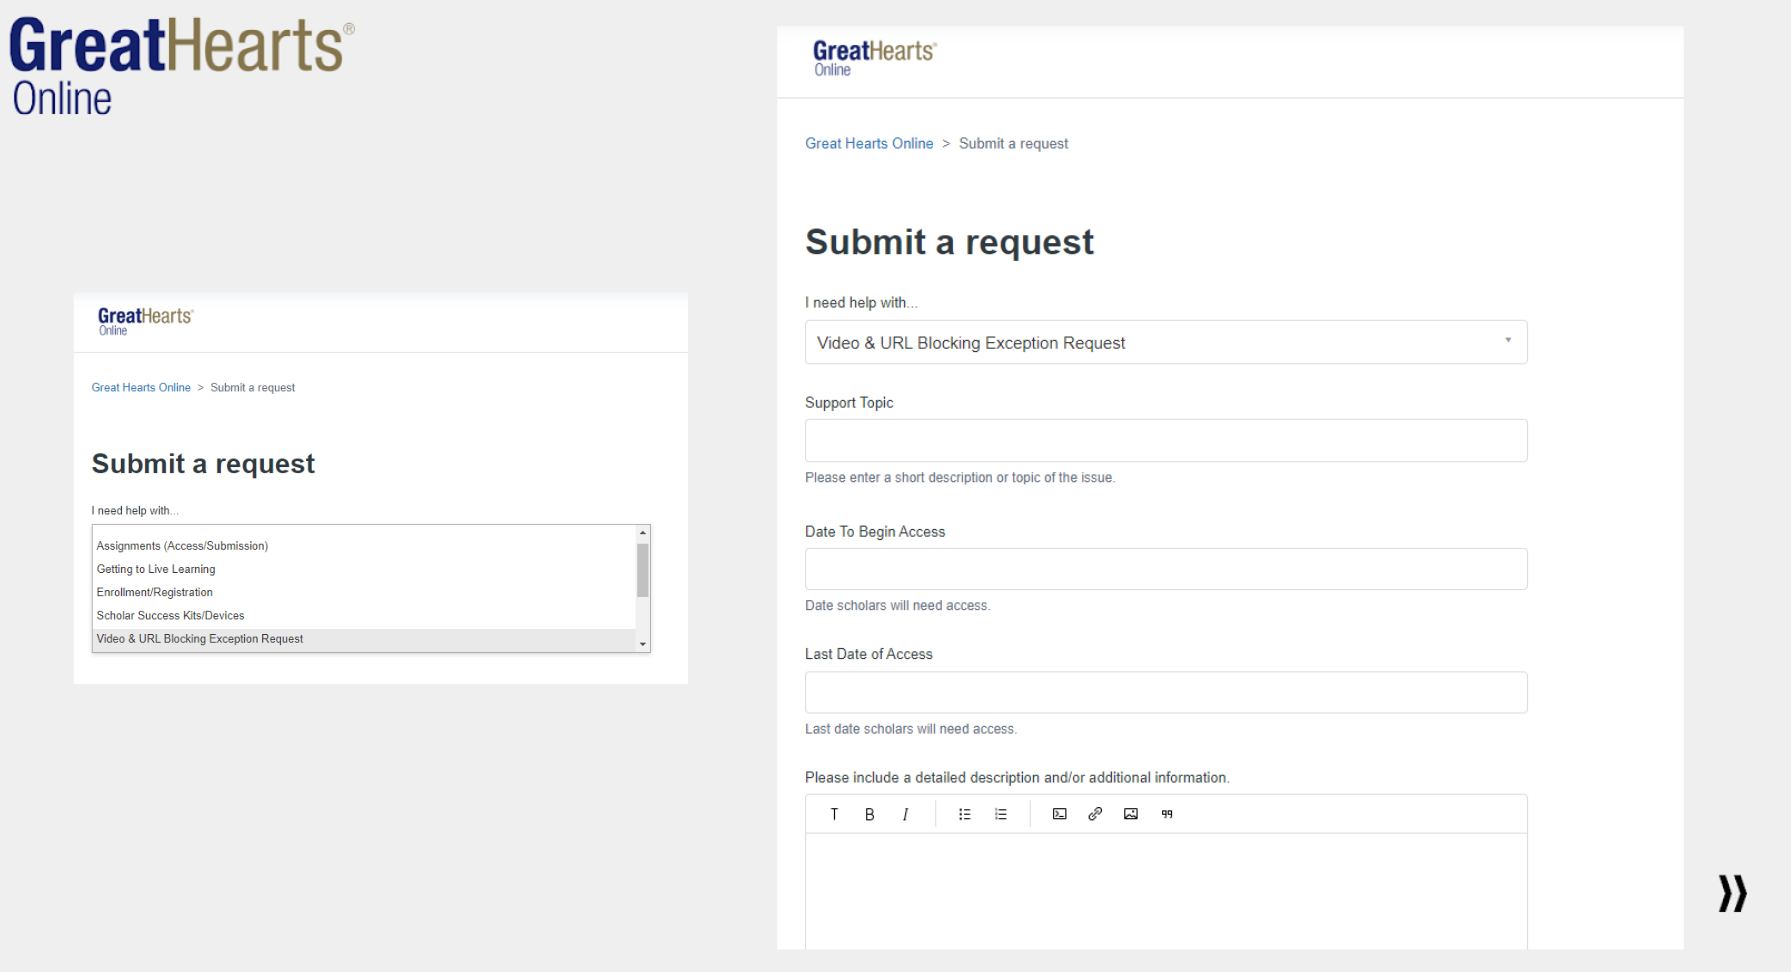This screenshot has width=1791, height=972.
Task: Insert a bulleted list
Action: click(x=965, y=814)
